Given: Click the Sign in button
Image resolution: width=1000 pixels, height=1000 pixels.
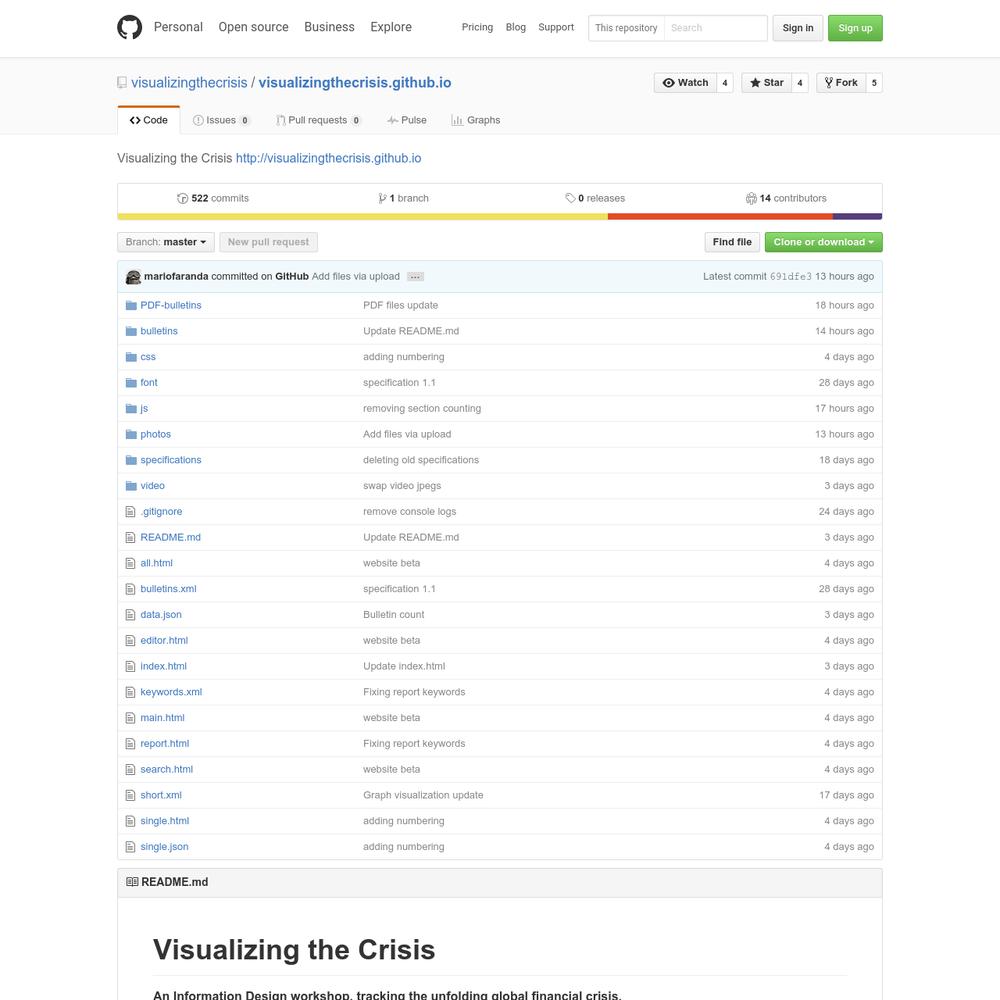Looking at the screenshot, I should coord(798,28).
